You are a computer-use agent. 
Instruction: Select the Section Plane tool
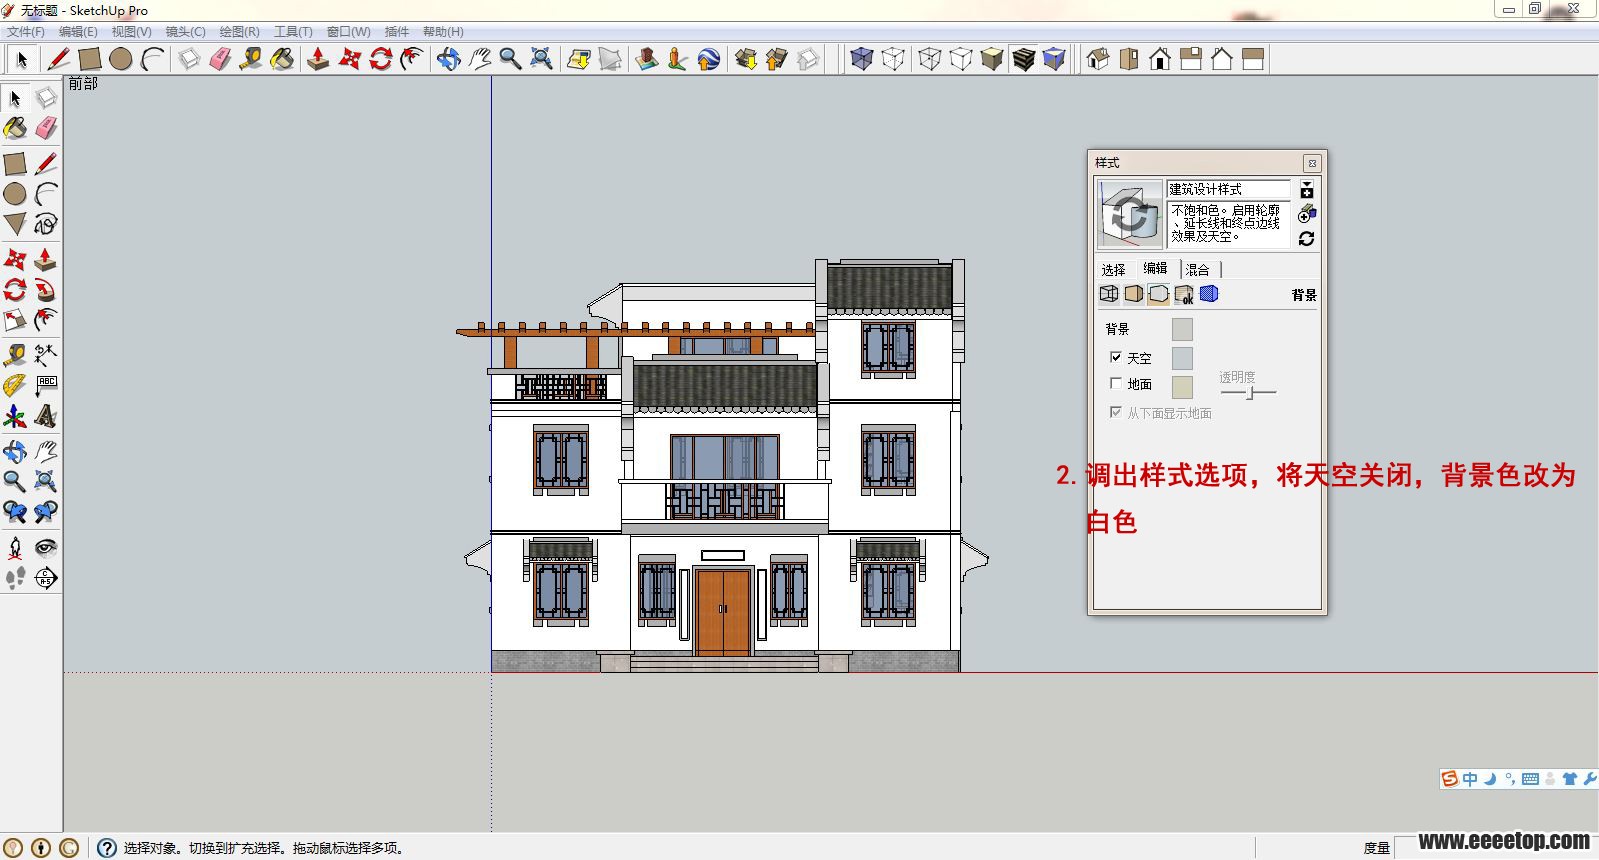[46, 578]
